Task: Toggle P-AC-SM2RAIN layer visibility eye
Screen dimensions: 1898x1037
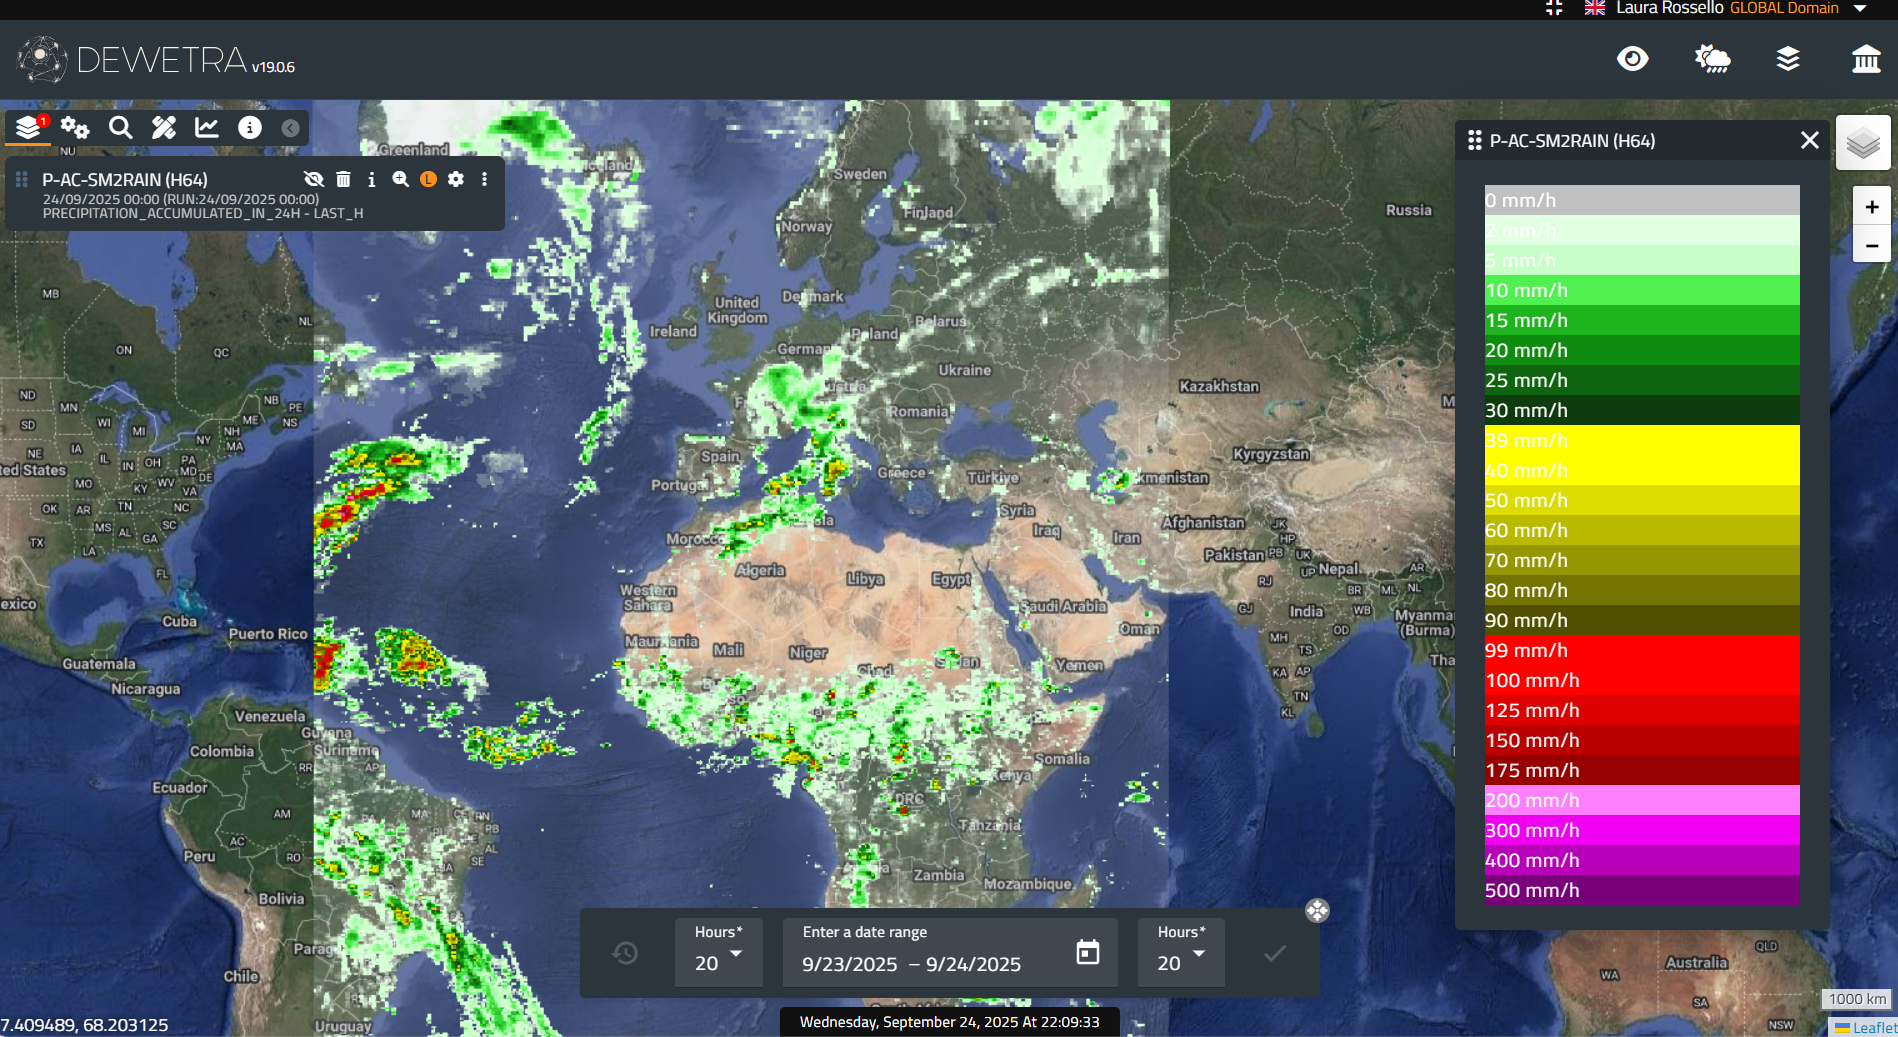Action: (x=314, y=179)
